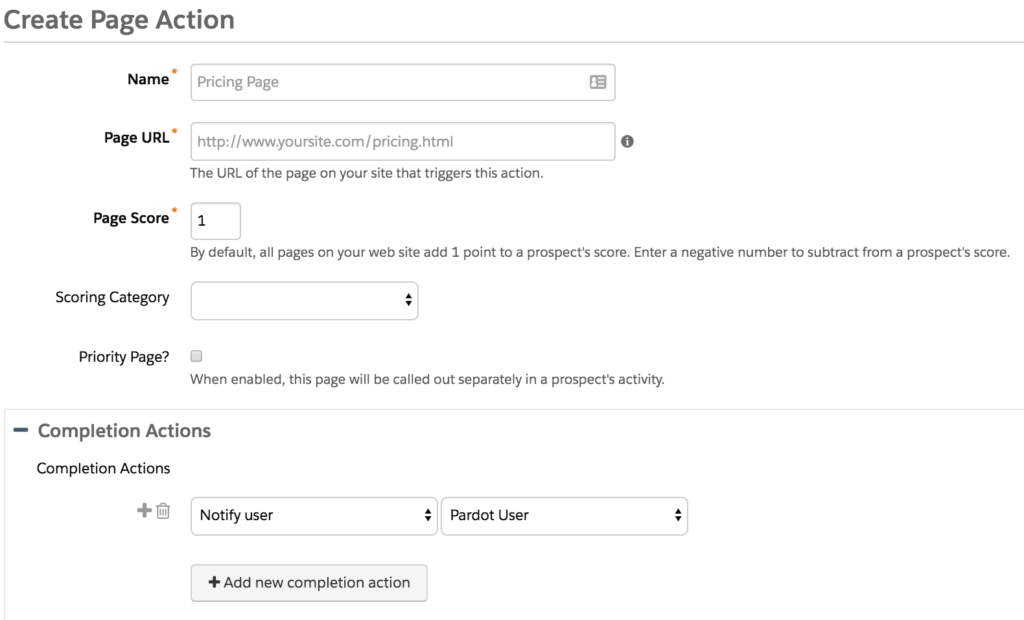Viewport: 1024px width, 620px height.
Task: Click the Completion Actions section header
Action: (x=124, y=431)
